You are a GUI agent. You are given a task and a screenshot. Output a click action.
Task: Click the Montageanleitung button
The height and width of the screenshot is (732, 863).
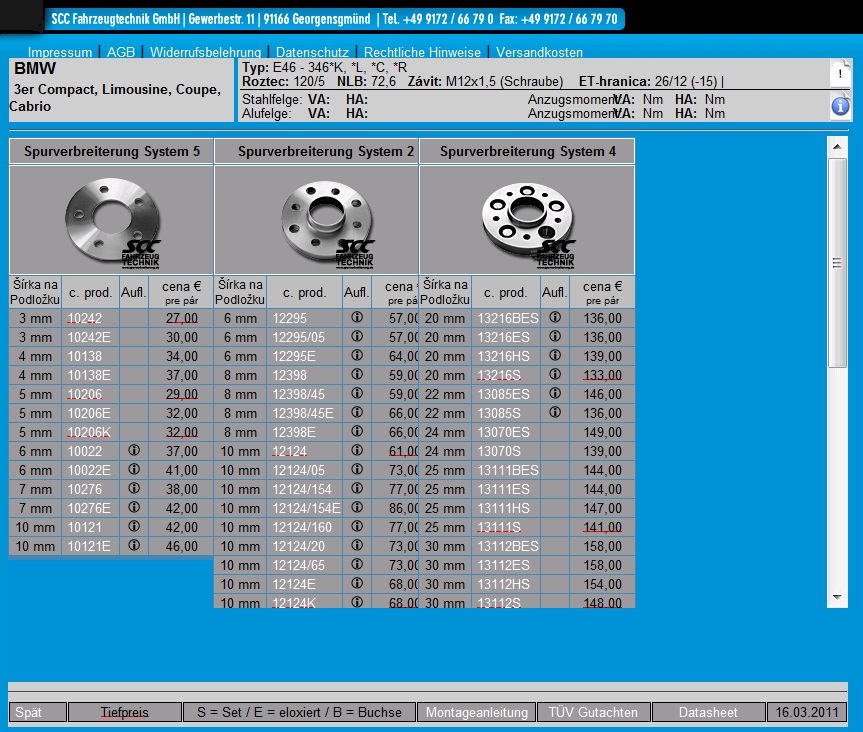476,713
